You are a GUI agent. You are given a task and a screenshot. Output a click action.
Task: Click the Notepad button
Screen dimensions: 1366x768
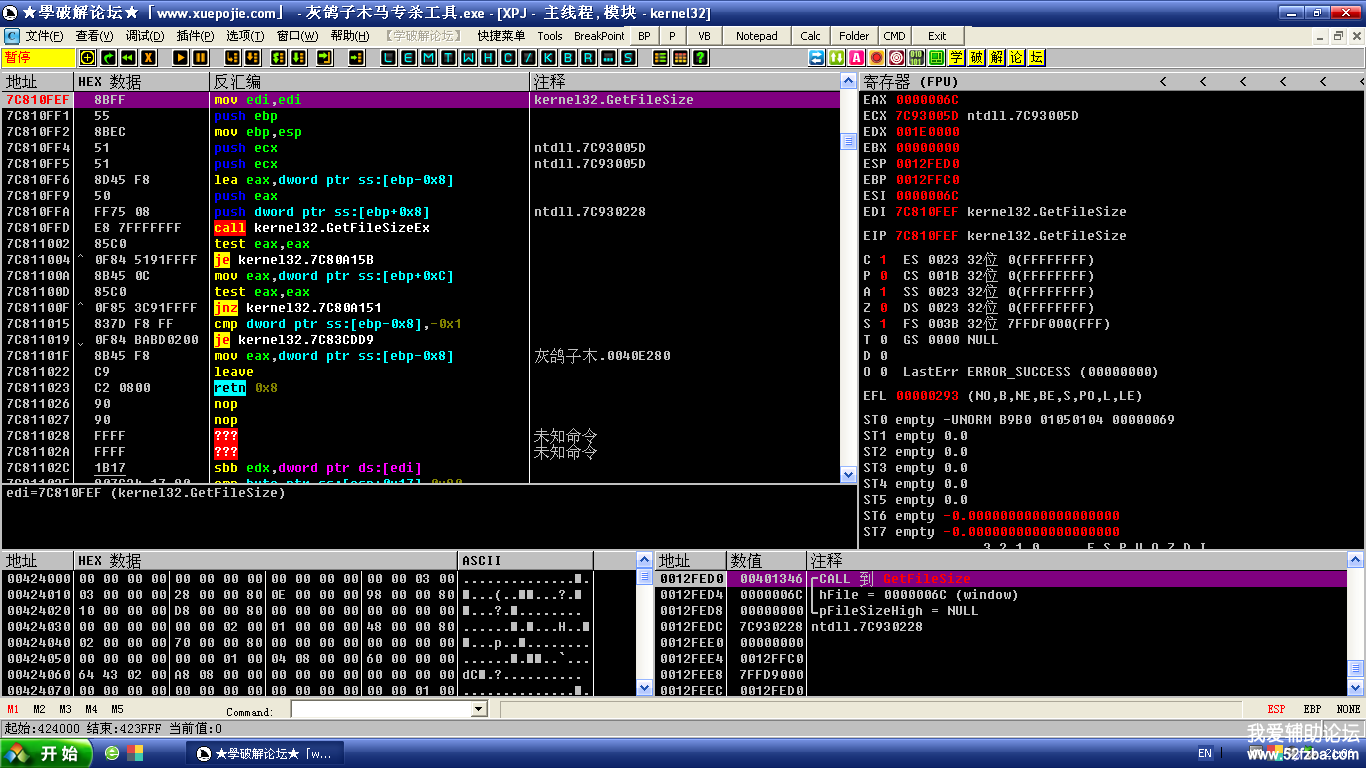(x=756, y=36)
